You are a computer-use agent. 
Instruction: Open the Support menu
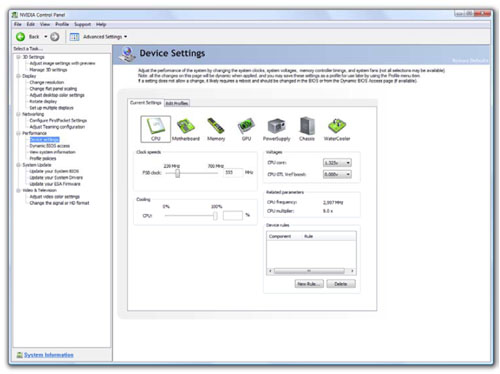(x=82, y=24)
